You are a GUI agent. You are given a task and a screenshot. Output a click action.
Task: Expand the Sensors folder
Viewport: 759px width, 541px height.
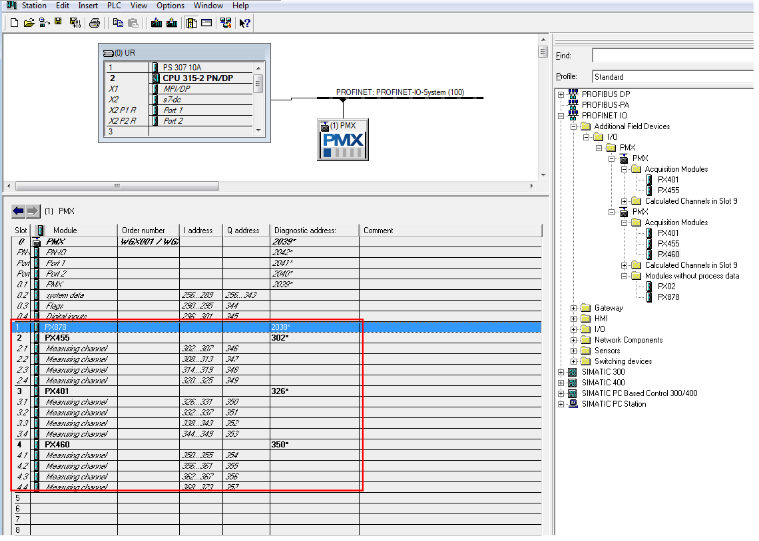(x=574, y=350)
